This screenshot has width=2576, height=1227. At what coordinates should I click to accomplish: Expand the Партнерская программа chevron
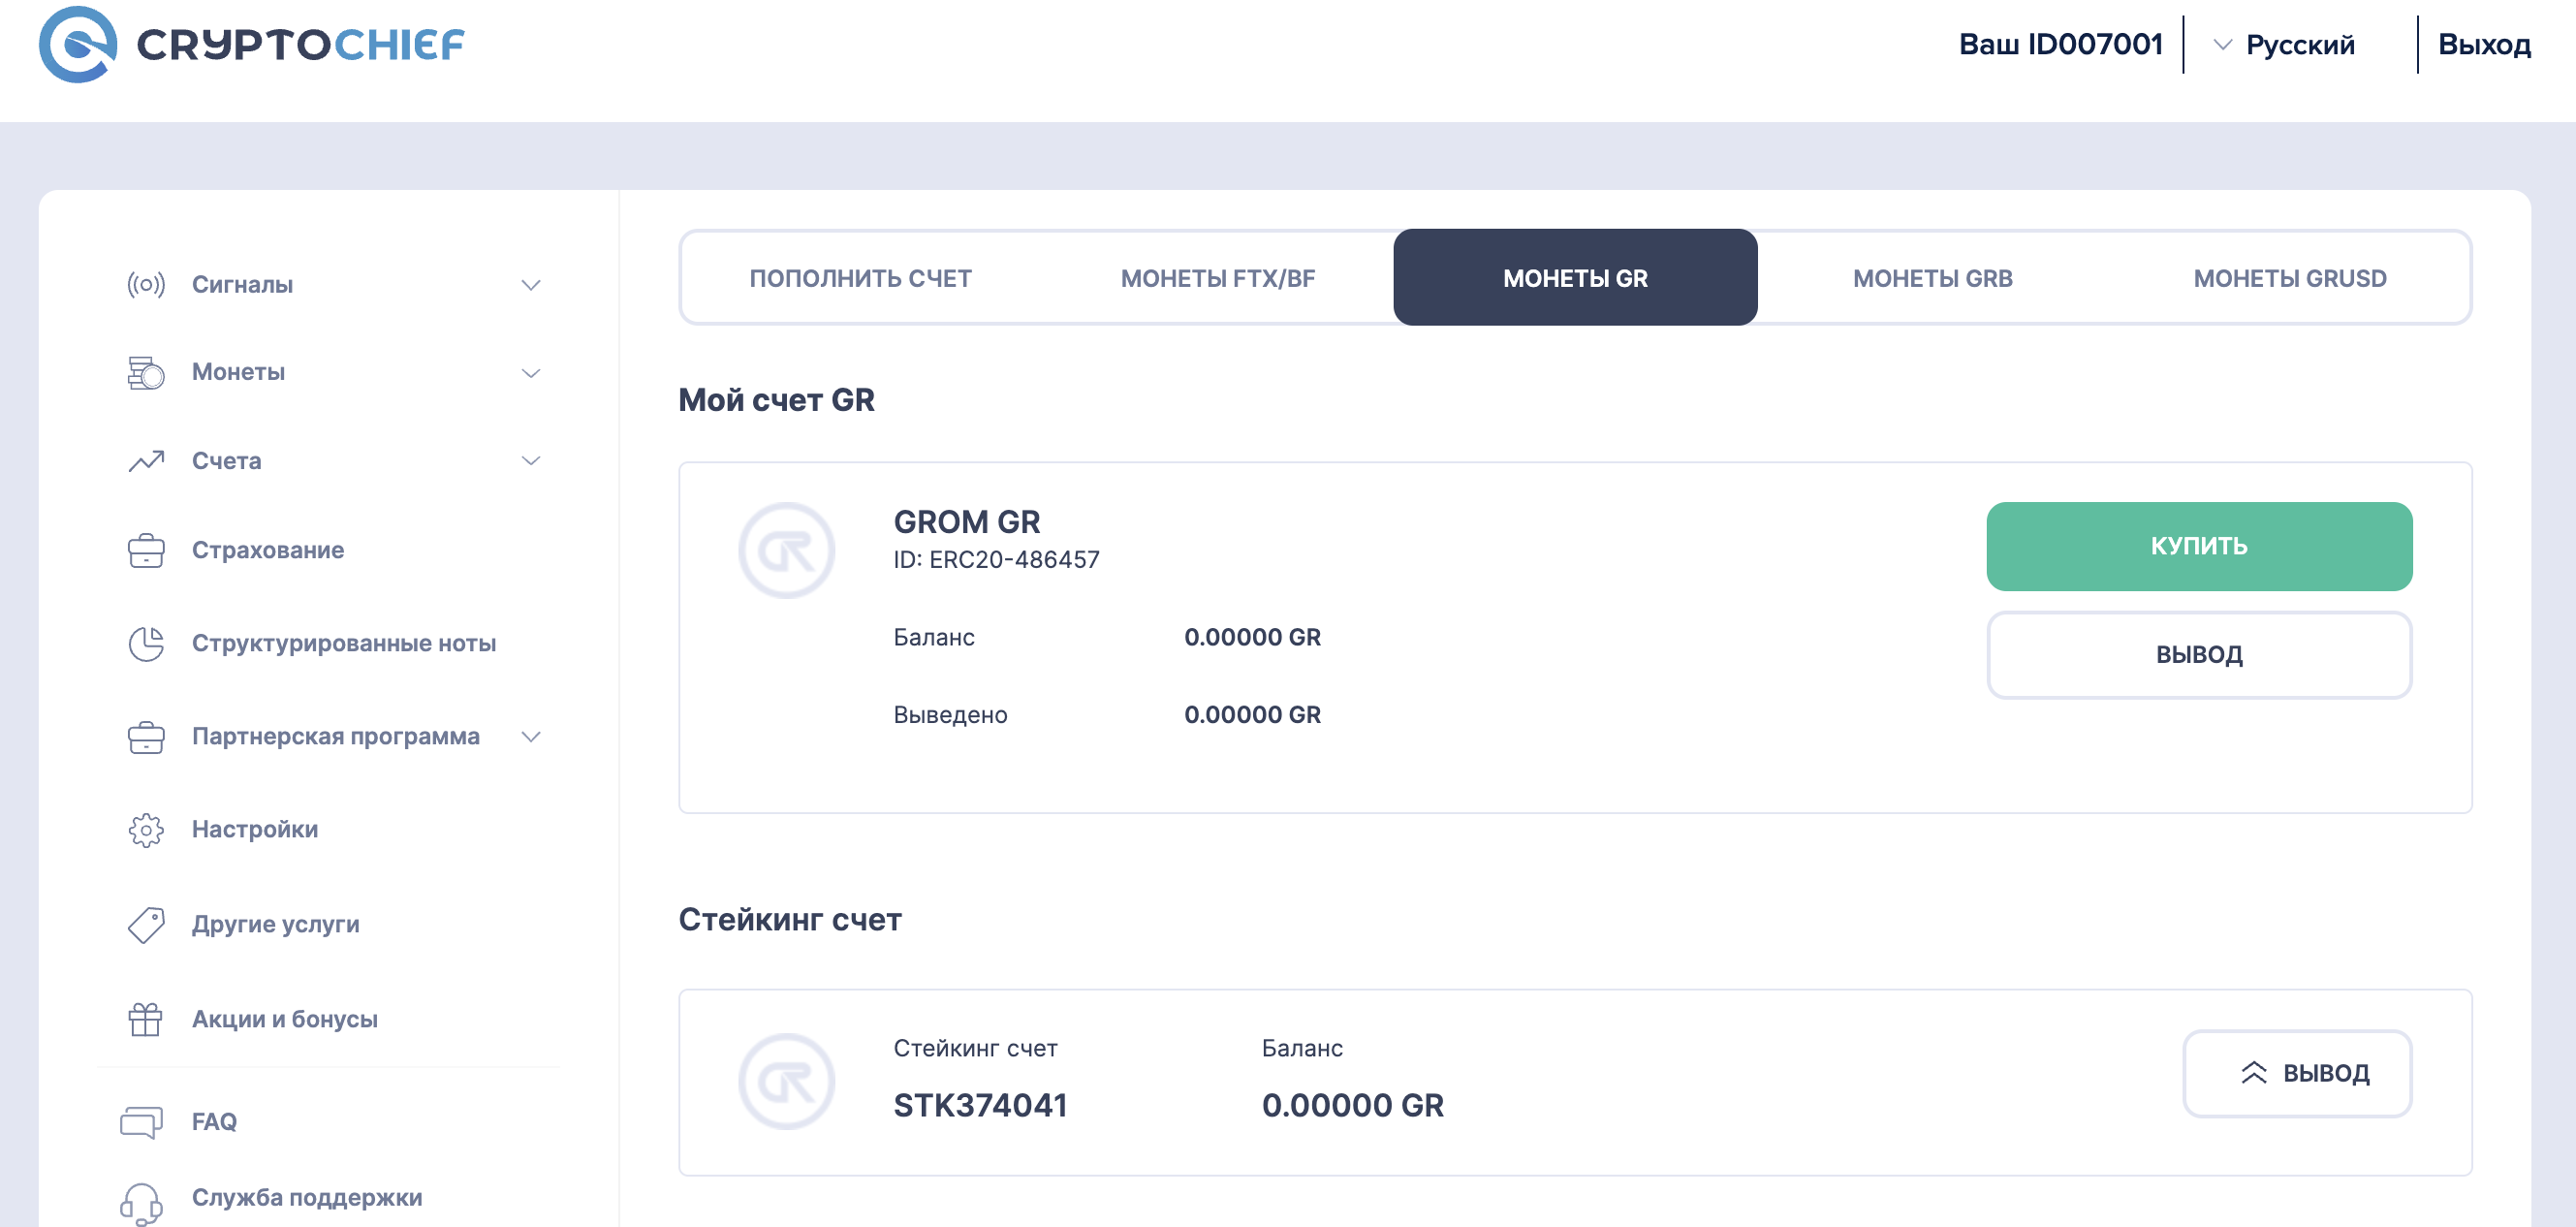[531, 737]
